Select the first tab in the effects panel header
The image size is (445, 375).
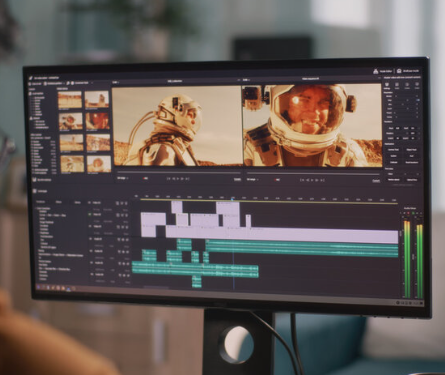[x=40, y=202]
